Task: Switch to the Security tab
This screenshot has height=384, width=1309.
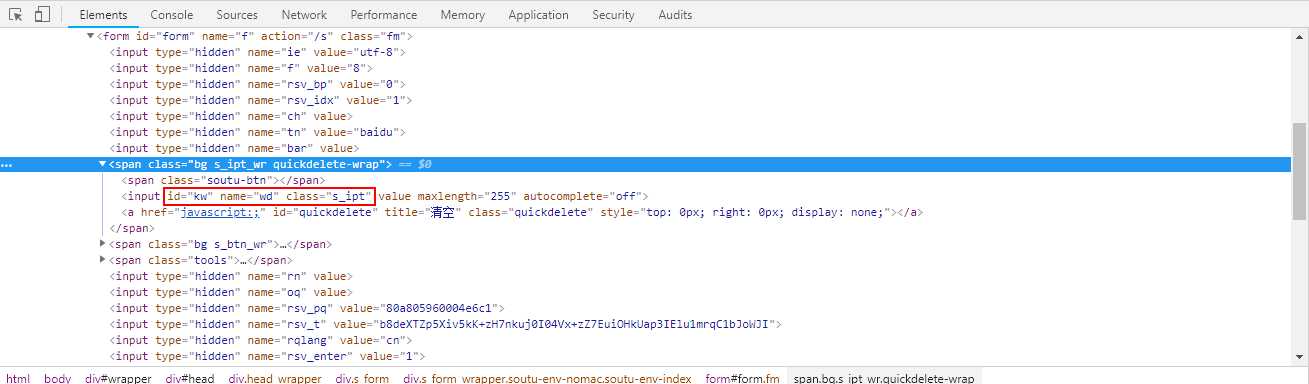Action: pos(613,15)
